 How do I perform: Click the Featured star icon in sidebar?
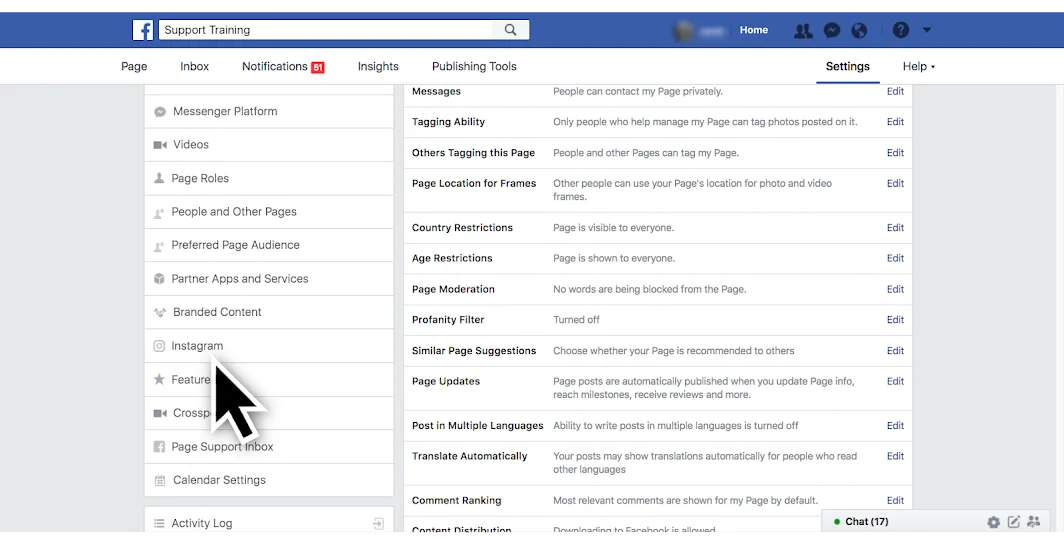[159, 379]
